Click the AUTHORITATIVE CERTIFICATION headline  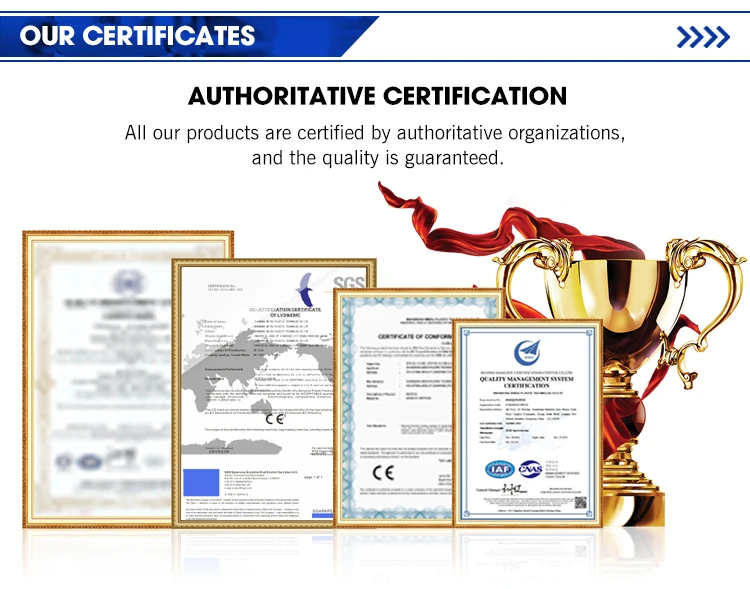pyautogui.click(x=377, y=96)
